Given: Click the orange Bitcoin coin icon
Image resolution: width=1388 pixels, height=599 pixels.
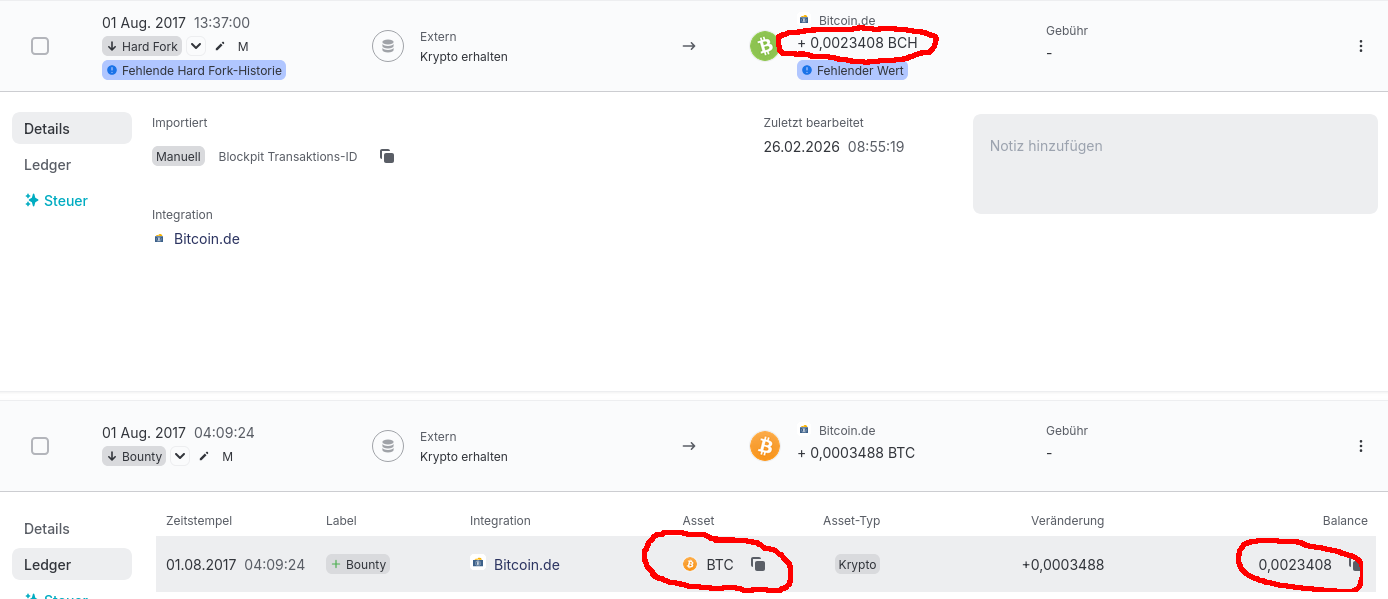Looking at the screenshot, I should (765, 446).
